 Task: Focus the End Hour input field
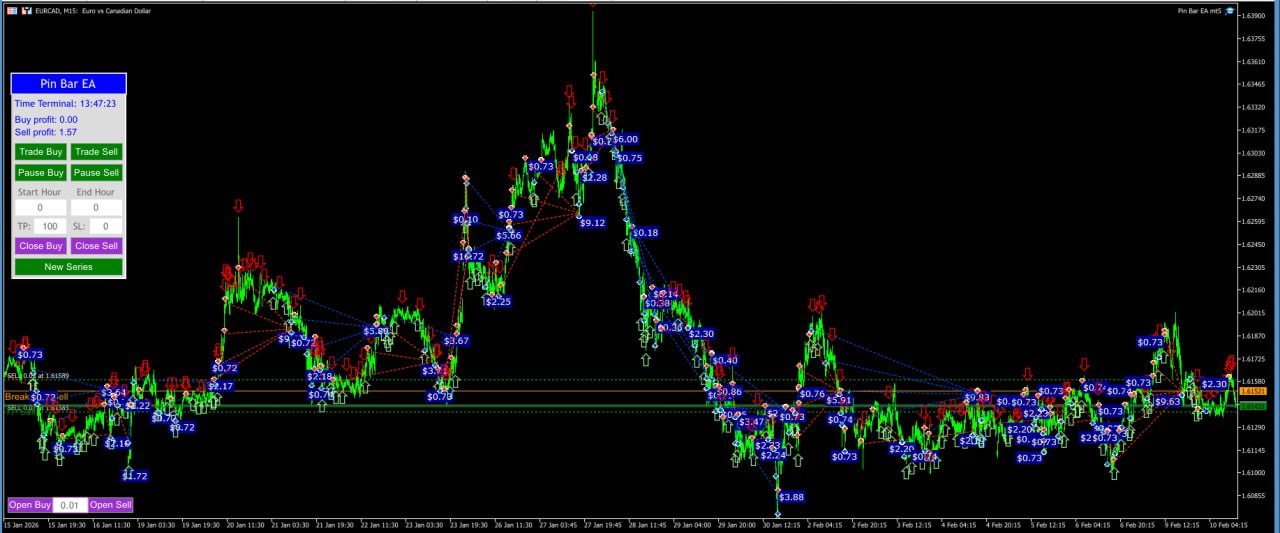(97, 208)
